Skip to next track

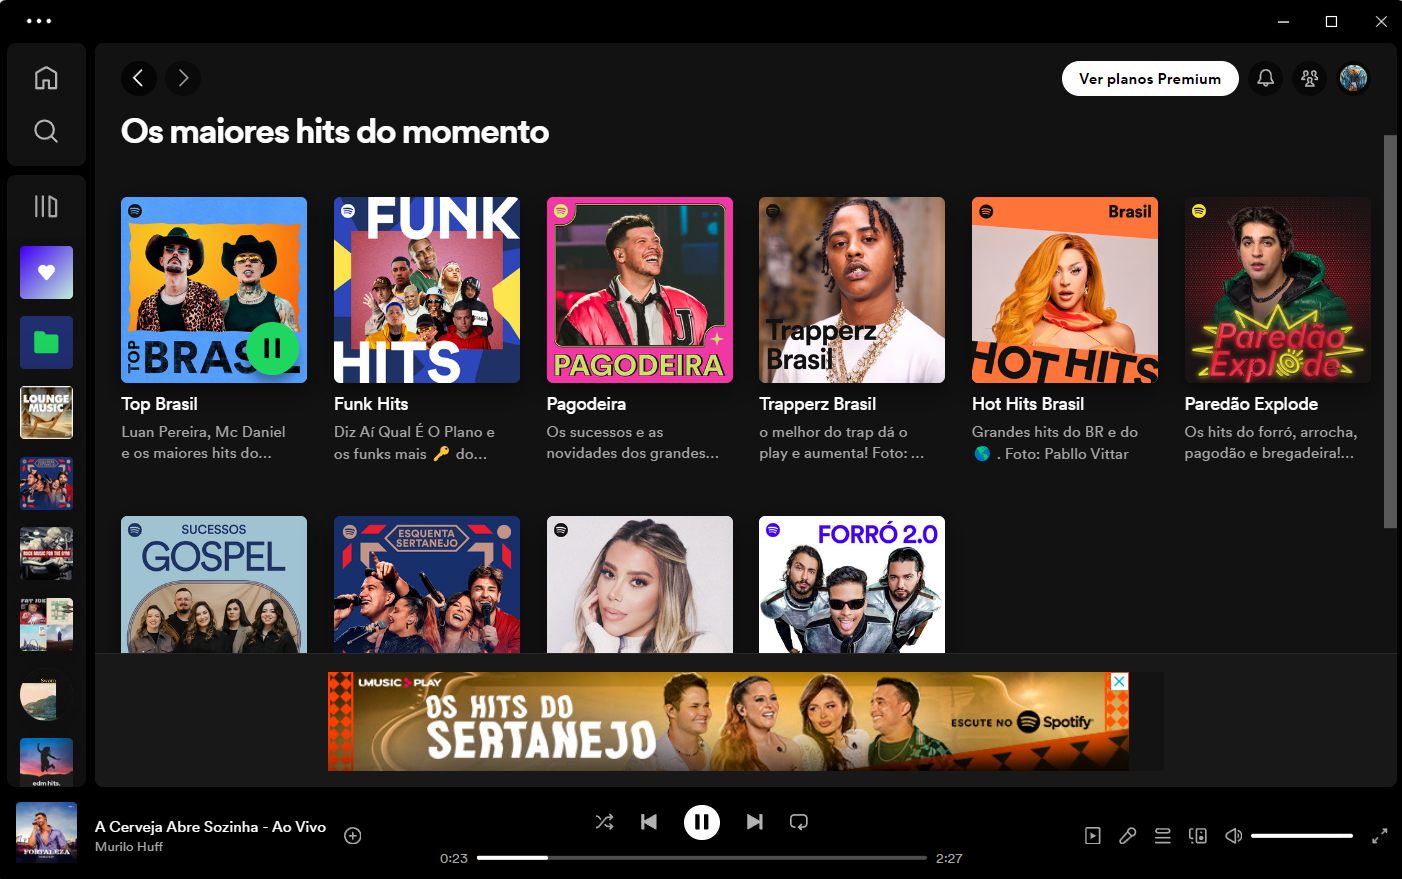[x=755, y=822]
